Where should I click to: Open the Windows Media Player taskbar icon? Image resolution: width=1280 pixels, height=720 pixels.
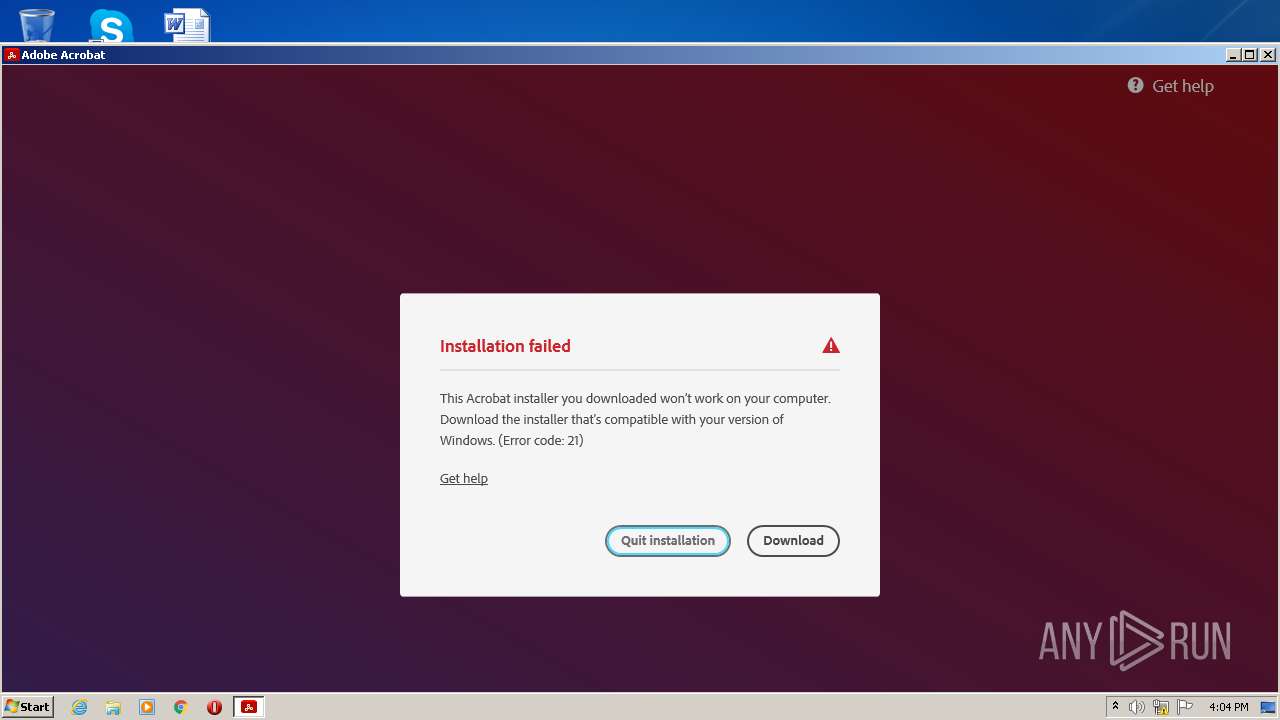(147, 707)
